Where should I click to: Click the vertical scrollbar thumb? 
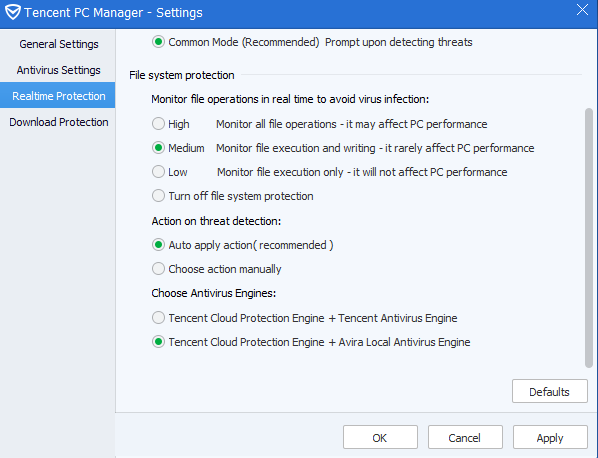tap(589, 238)
